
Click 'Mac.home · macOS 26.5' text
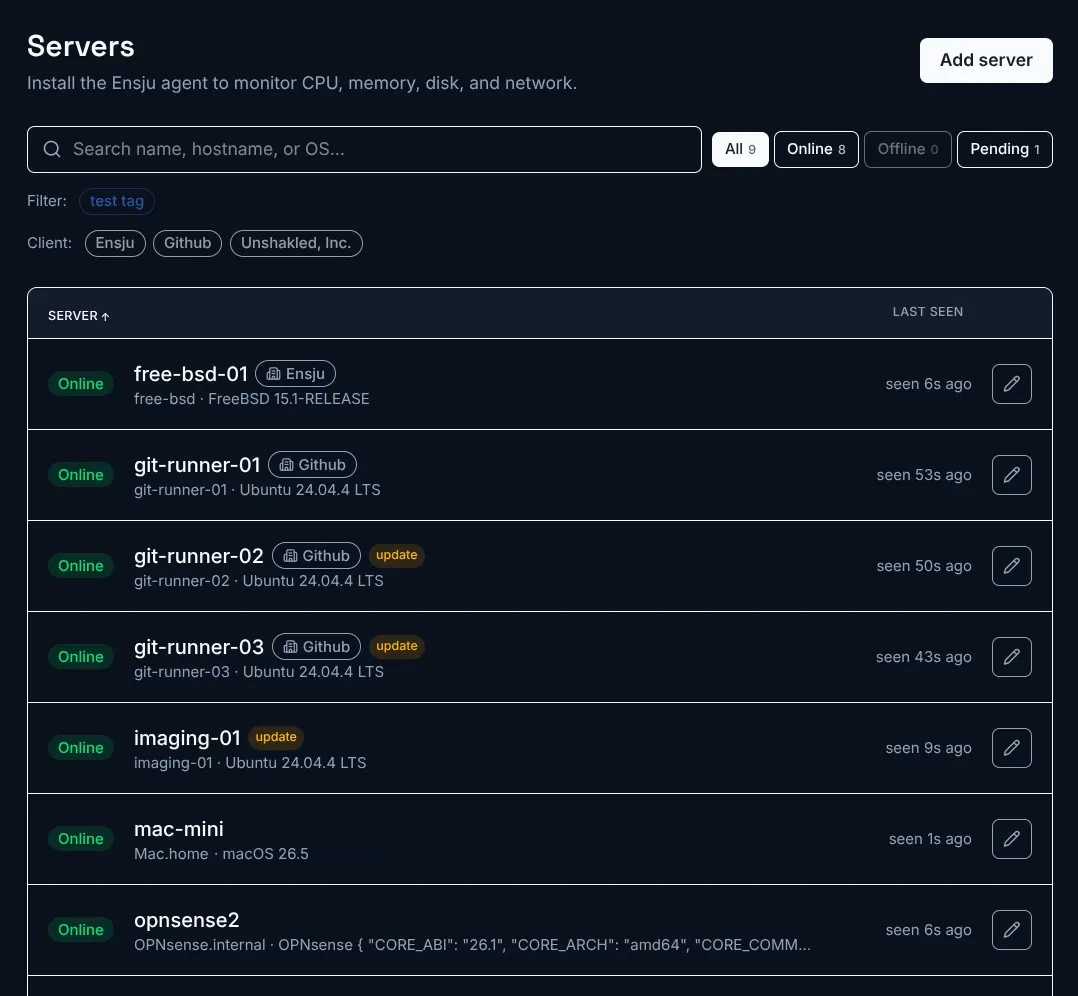pos(221,854)
